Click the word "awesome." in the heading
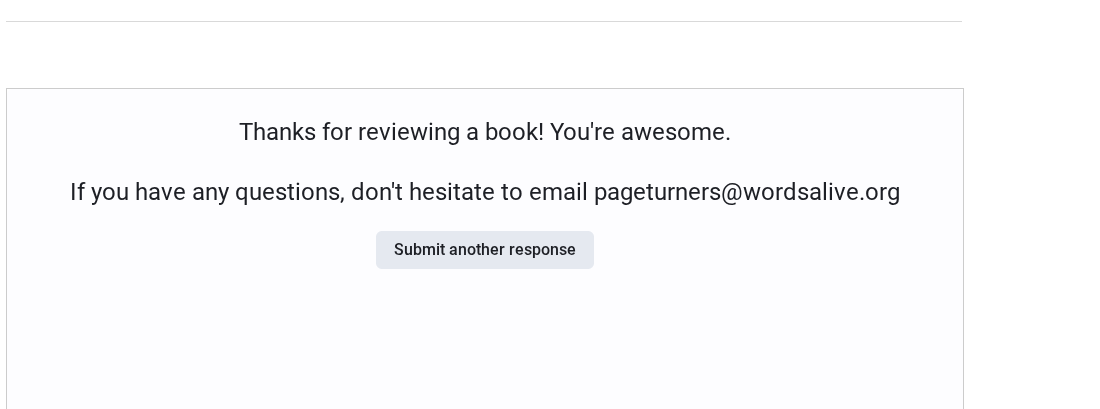 point(676,132)
